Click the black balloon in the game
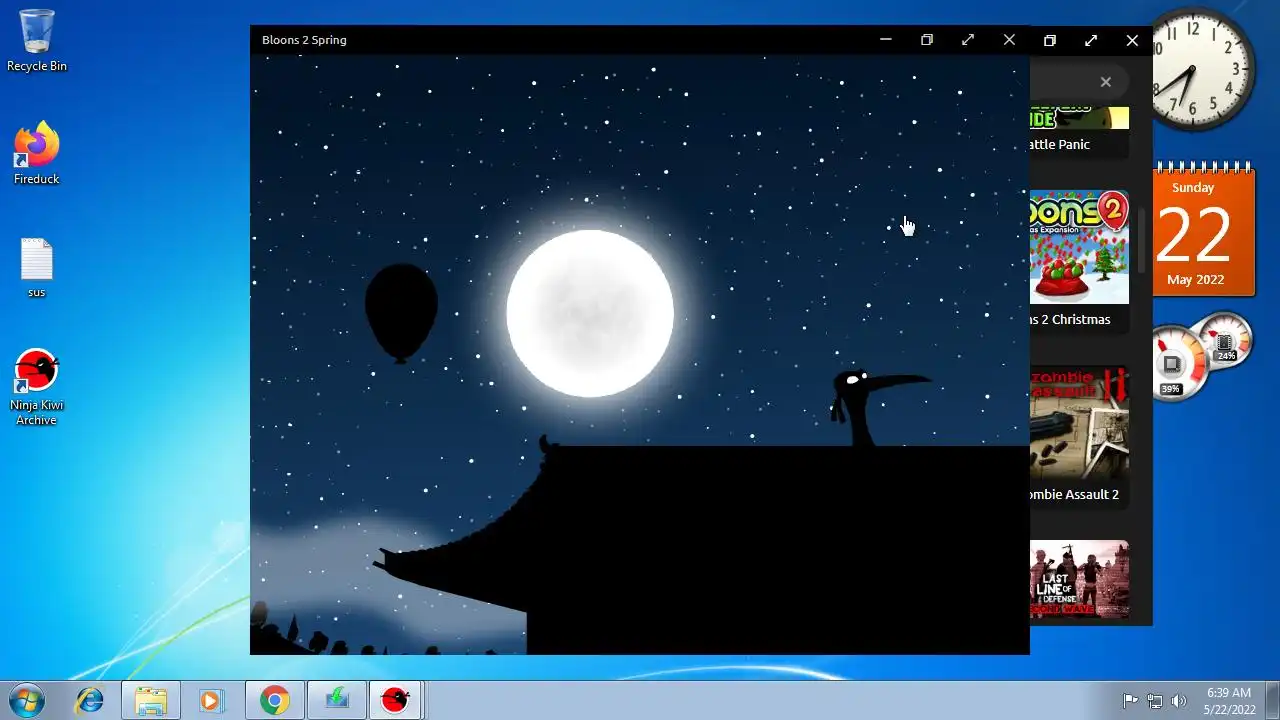Viewport: 1280px width, 720px height. 401,313
